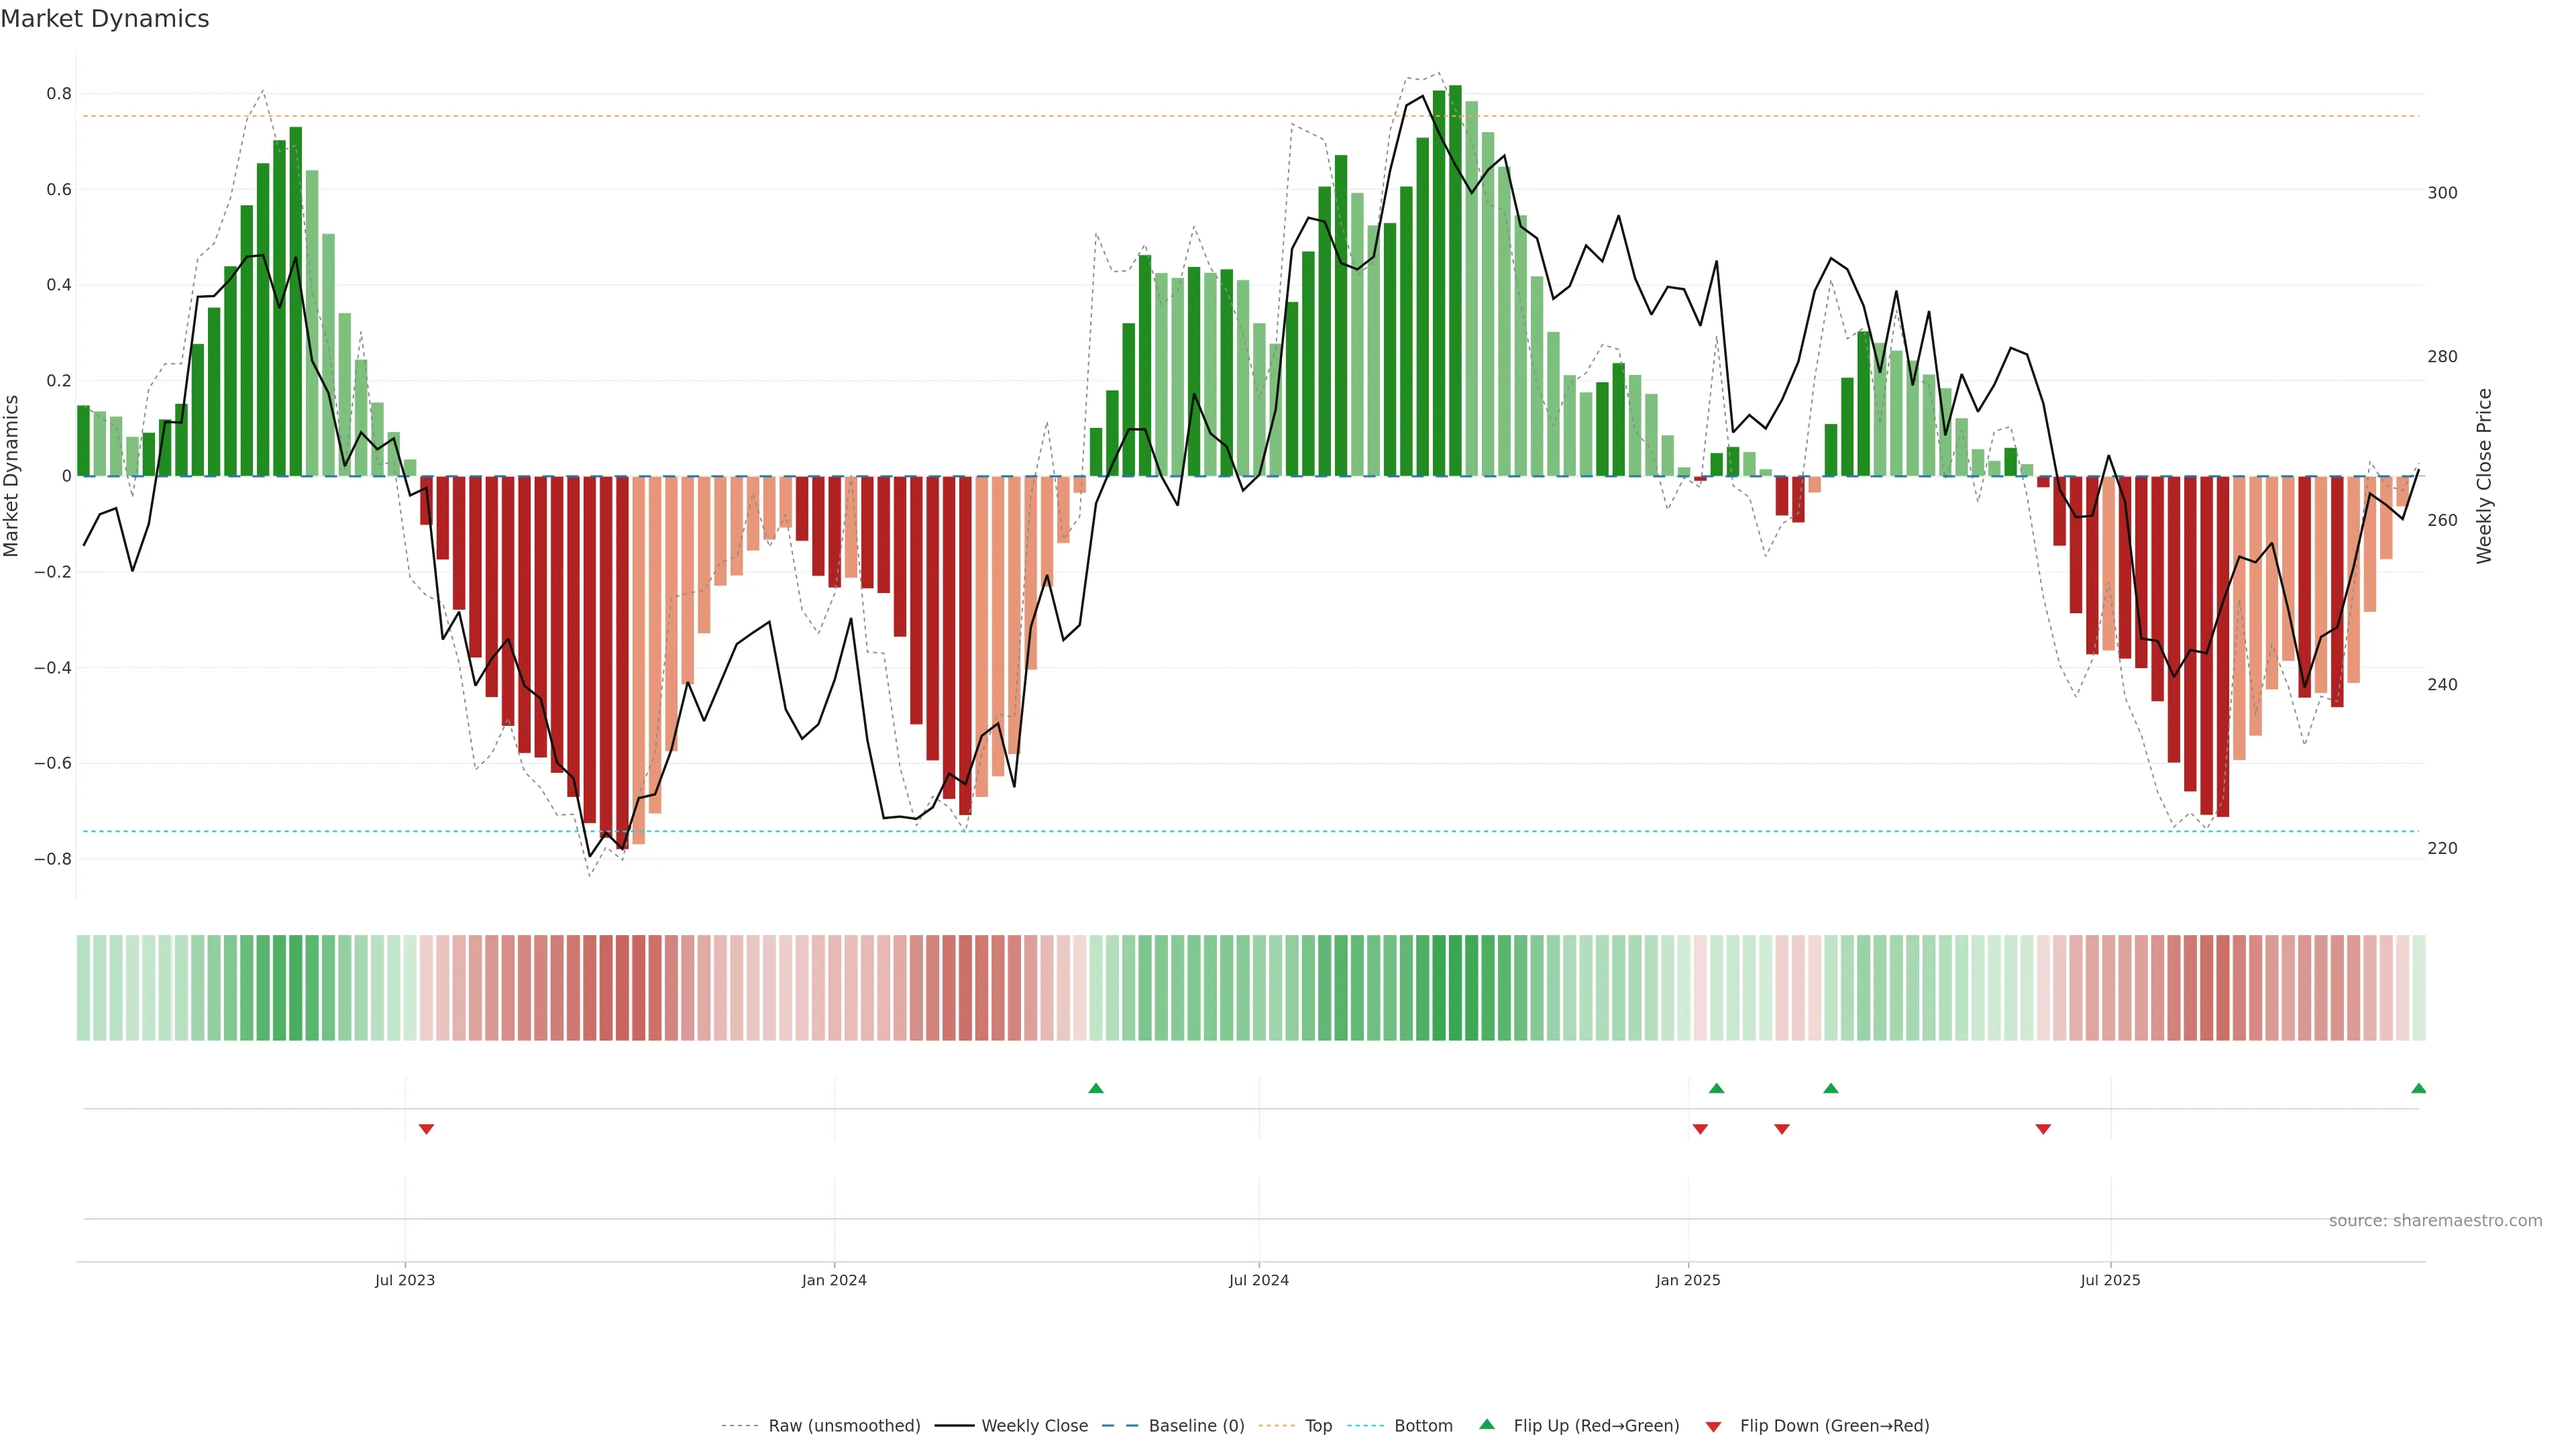Click the leftmost green flip-up triangle marker

tap(1096, 1088)
